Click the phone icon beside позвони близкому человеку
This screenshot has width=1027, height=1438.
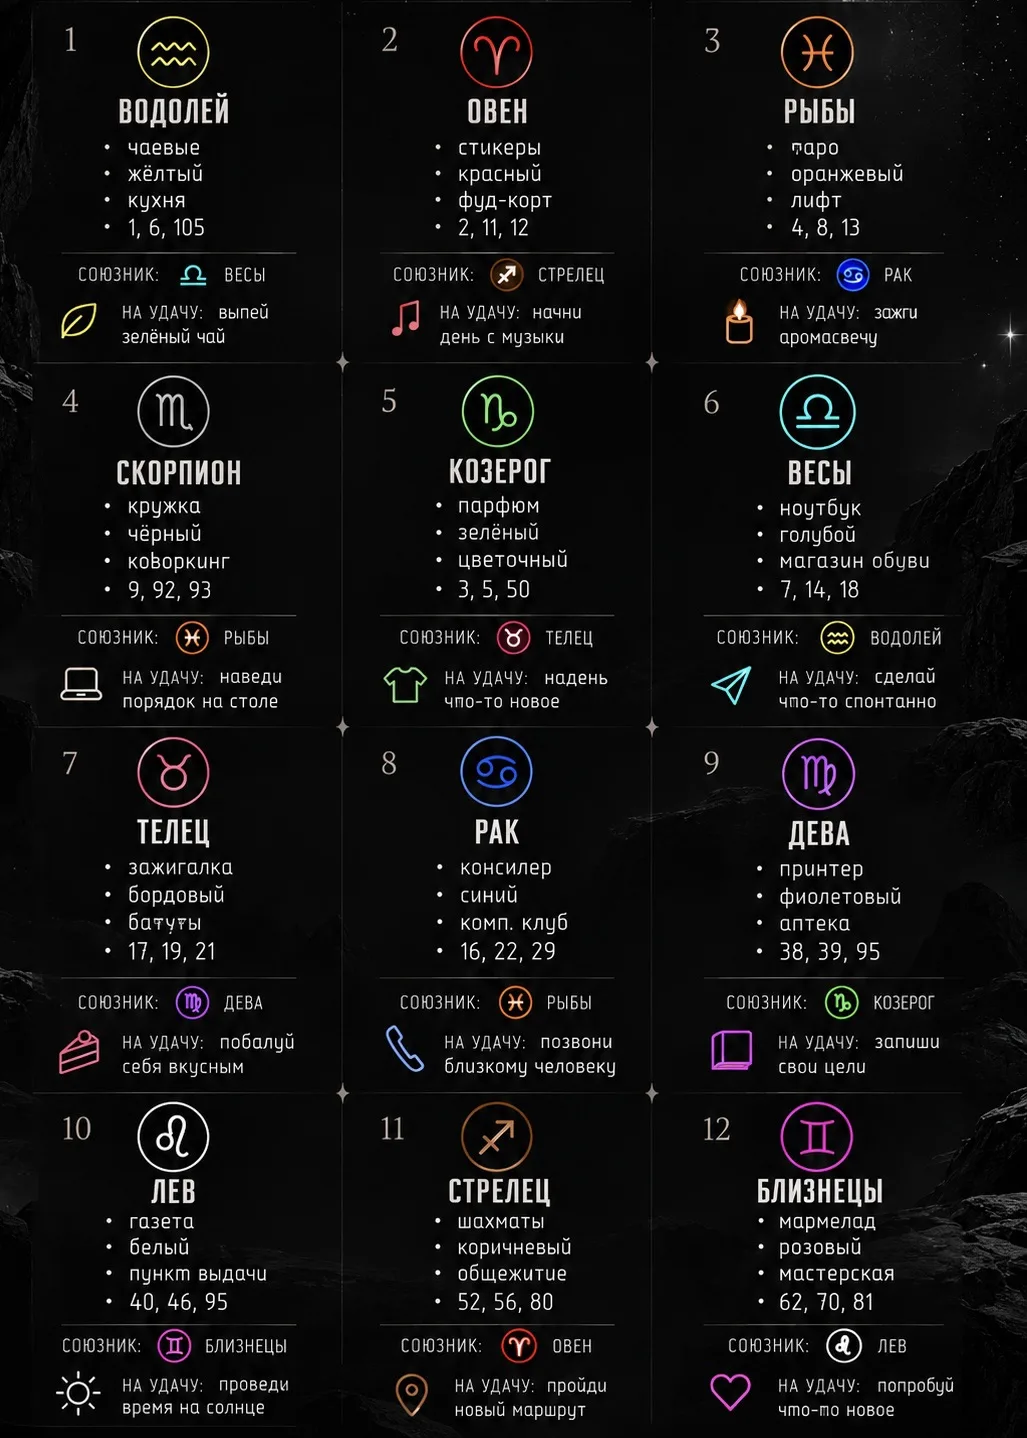tap(405, 1049)
